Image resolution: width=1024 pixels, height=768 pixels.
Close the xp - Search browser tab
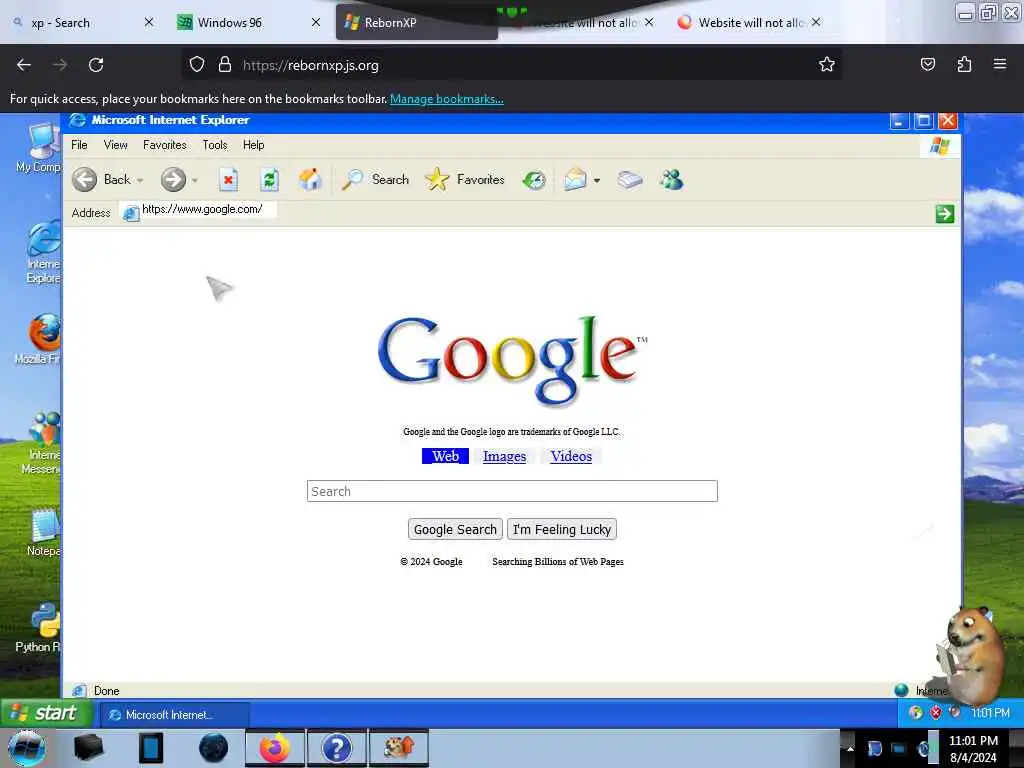coord(149,22)
